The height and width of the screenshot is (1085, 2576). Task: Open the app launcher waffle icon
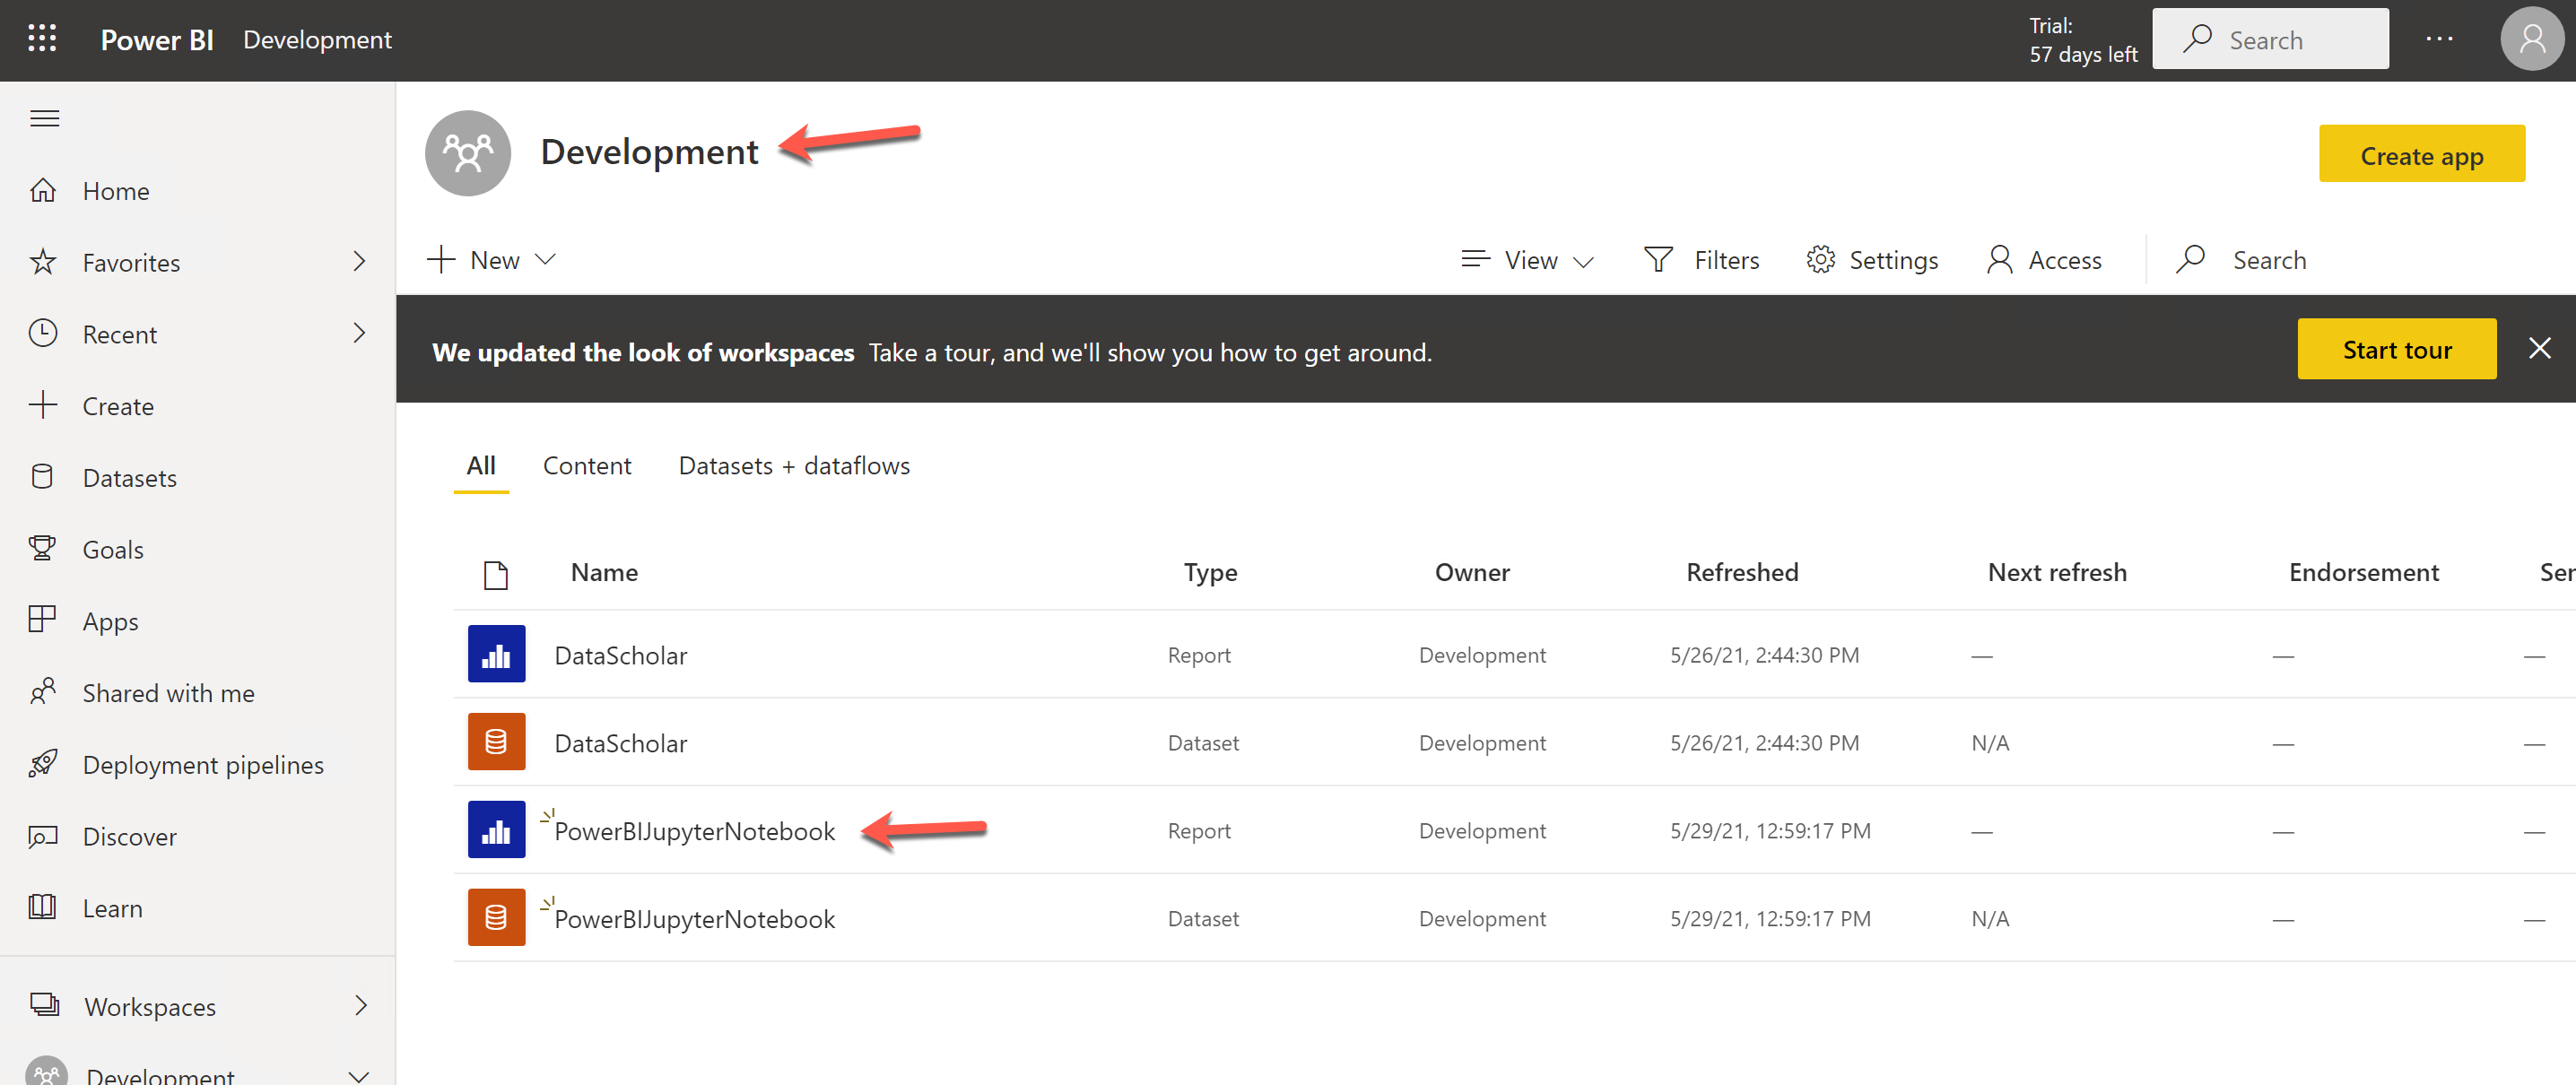(42, 39)
